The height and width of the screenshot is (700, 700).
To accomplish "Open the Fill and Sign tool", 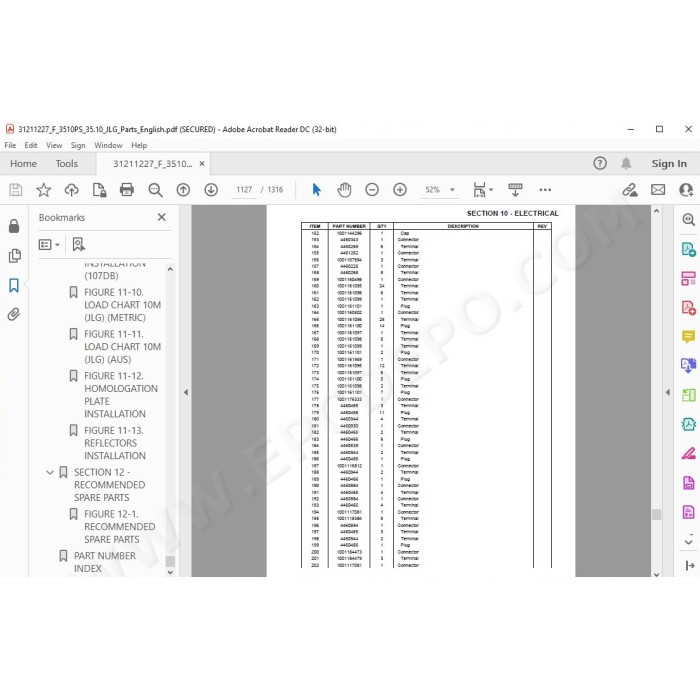I will pyautogui.click(x=688, y=454).
